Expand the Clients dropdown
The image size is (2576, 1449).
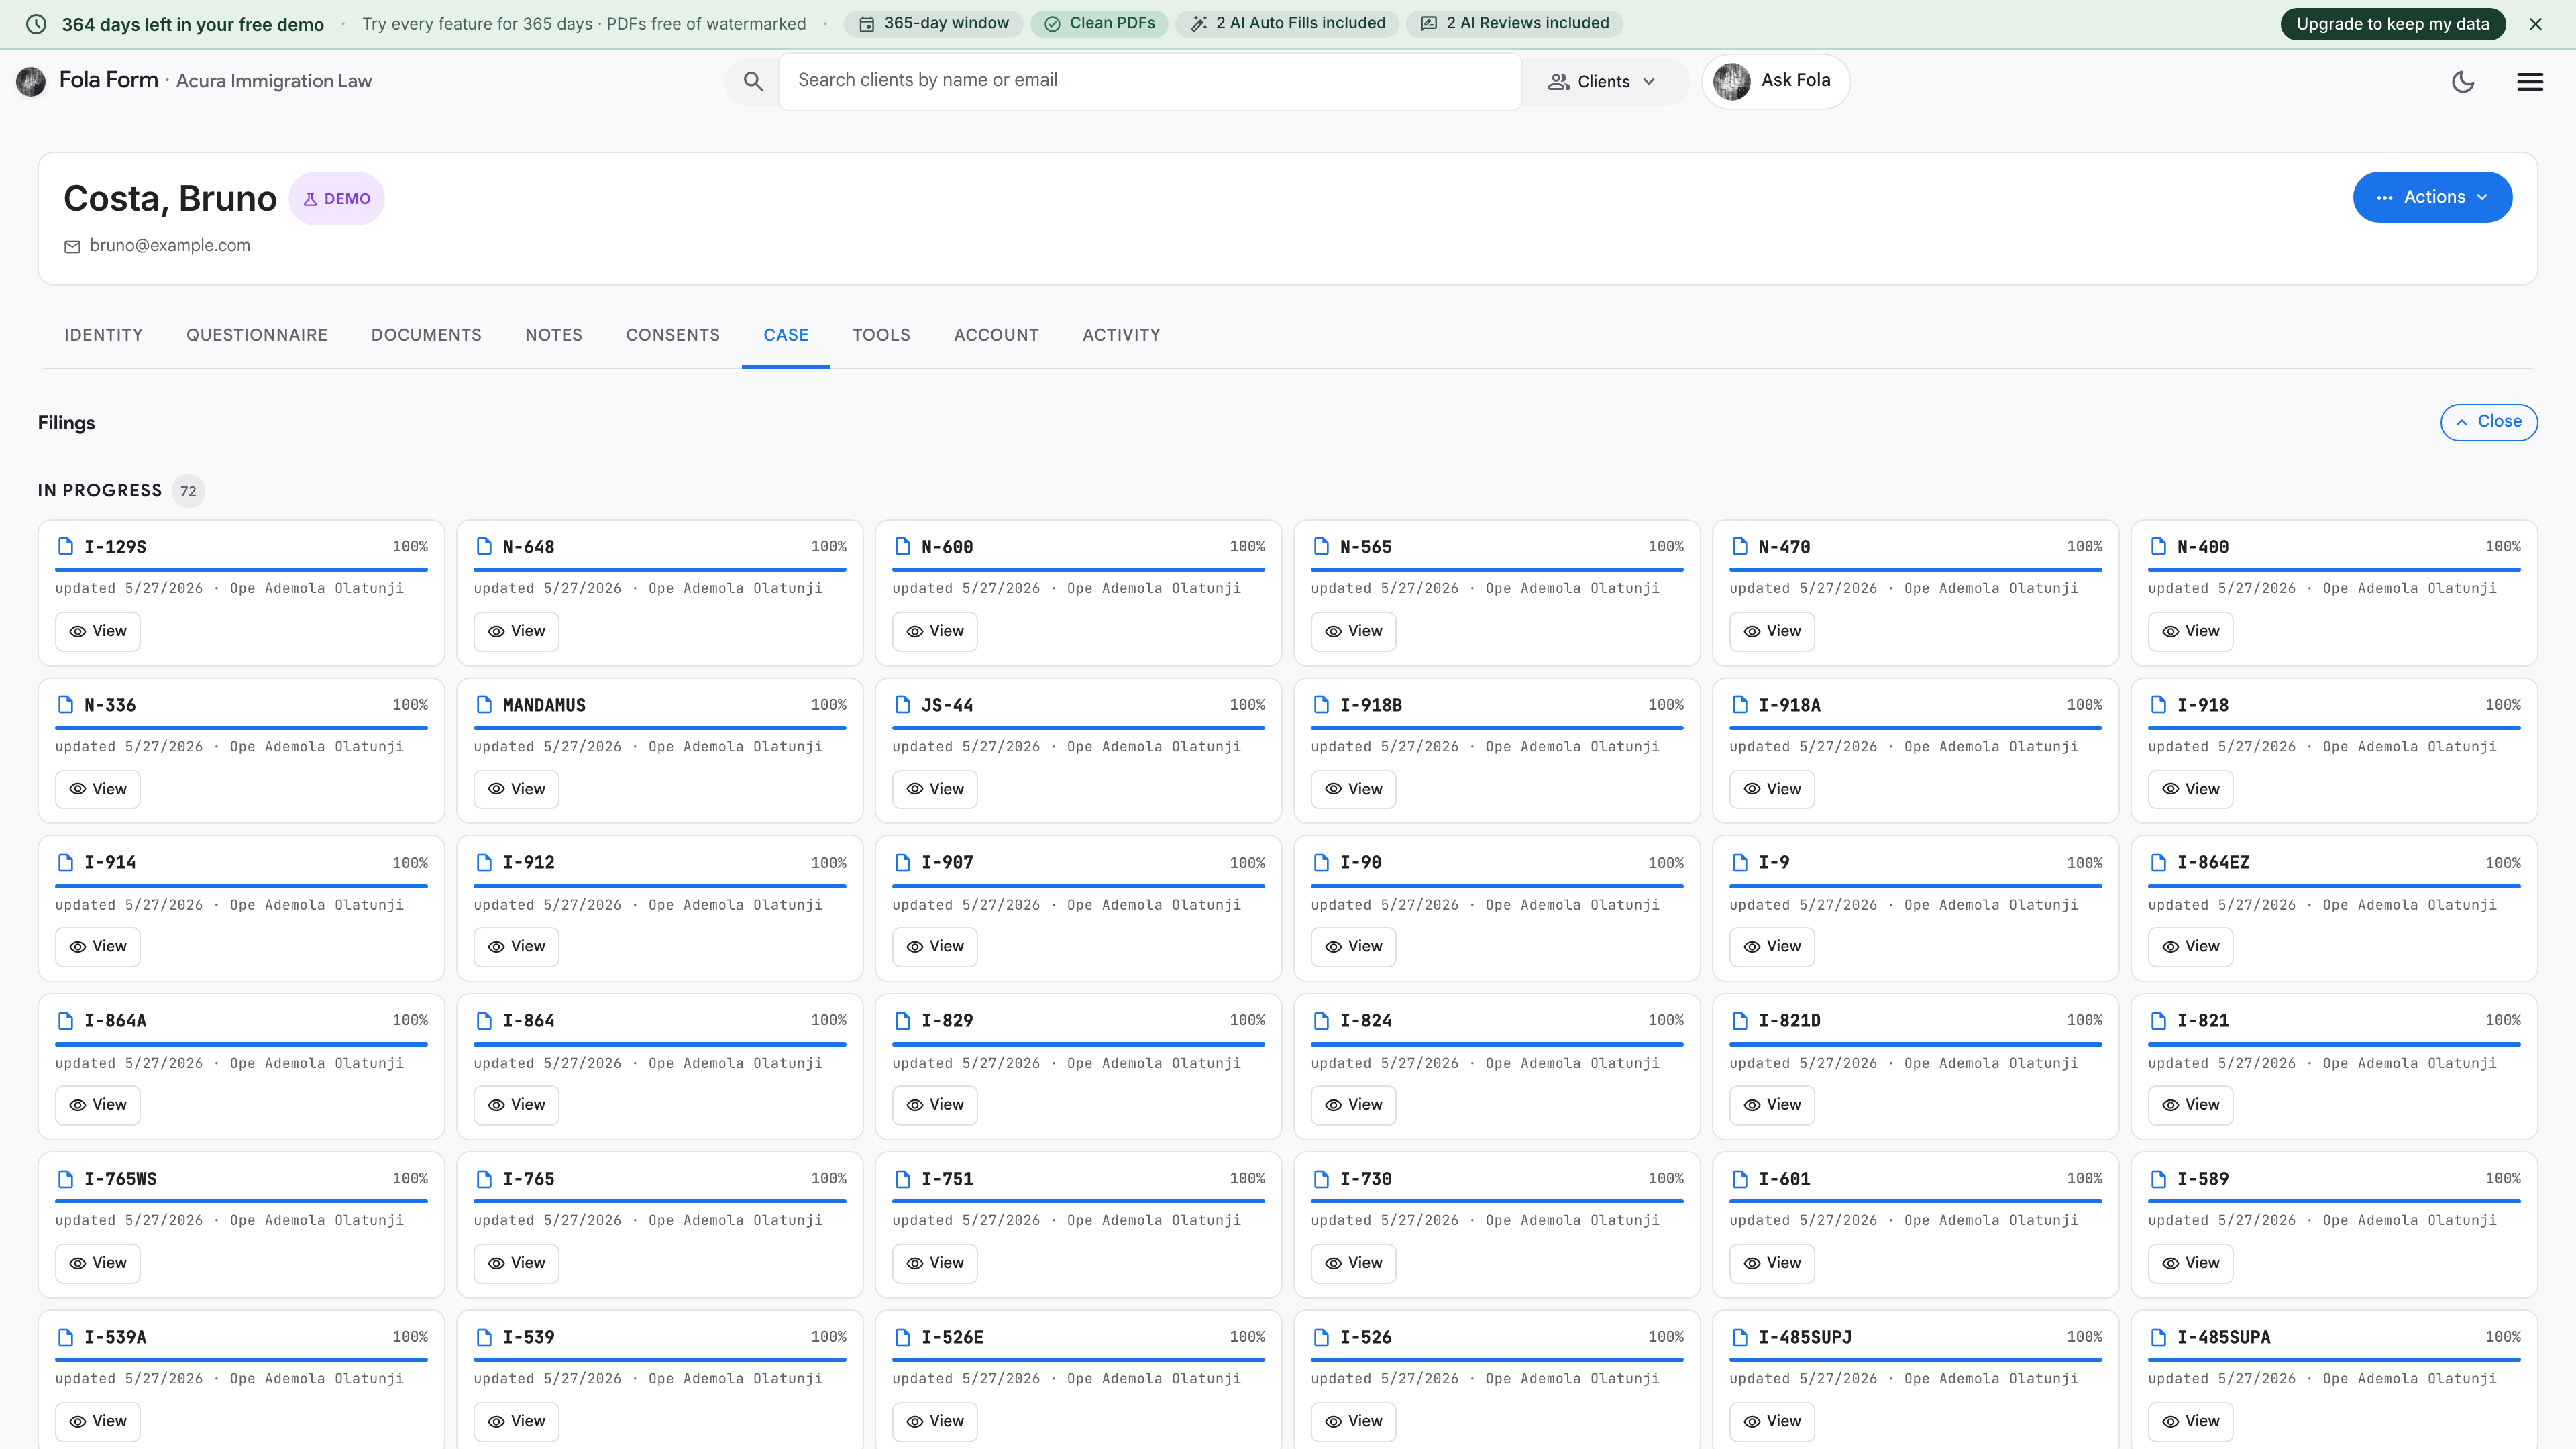[1602, 82]
